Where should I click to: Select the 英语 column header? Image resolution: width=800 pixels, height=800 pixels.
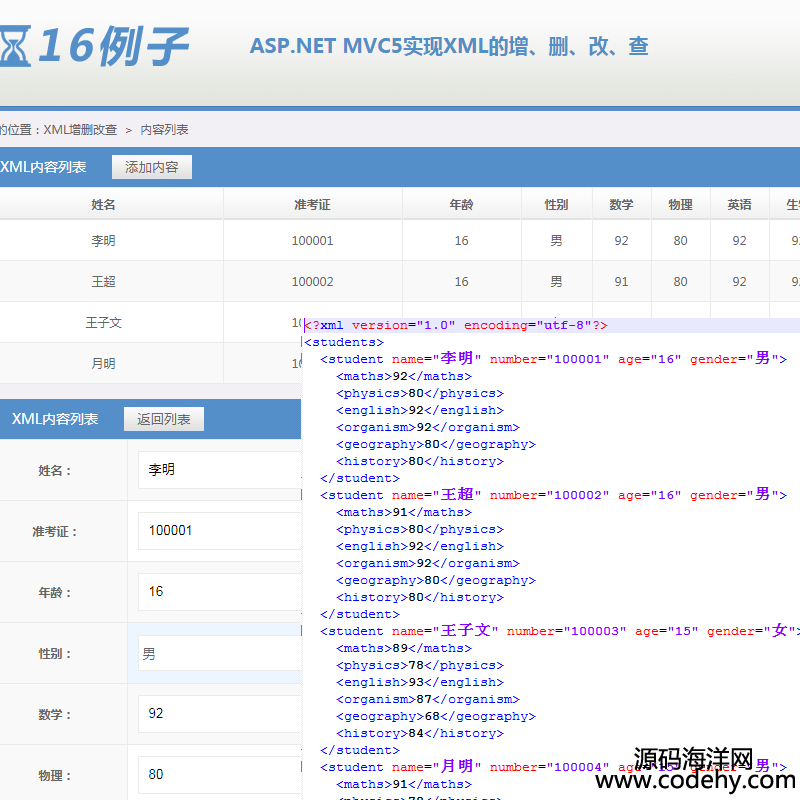coord(739,205)
